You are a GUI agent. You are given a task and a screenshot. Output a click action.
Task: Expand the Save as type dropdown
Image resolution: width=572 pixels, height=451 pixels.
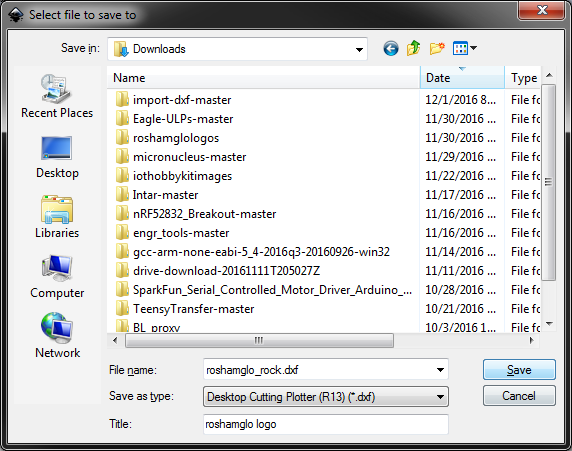pos(326,397)
